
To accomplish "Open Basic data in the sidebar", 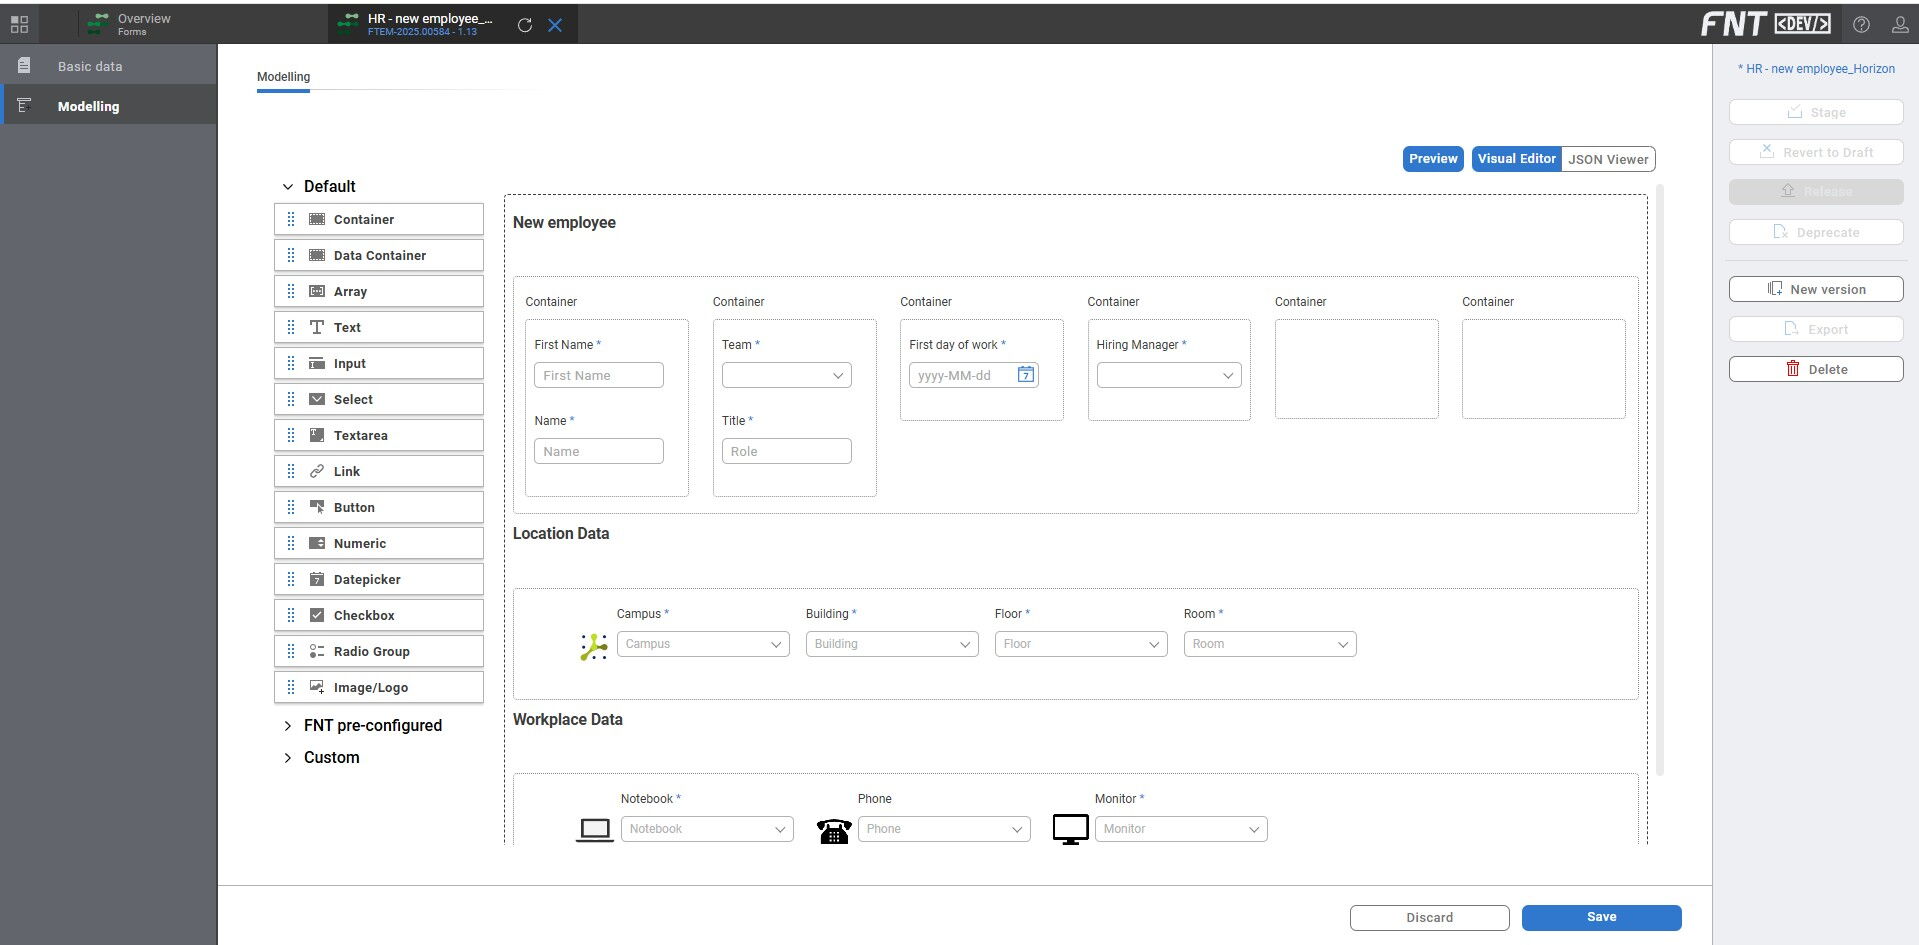I will pyautogui.click(x=90, y=67).
